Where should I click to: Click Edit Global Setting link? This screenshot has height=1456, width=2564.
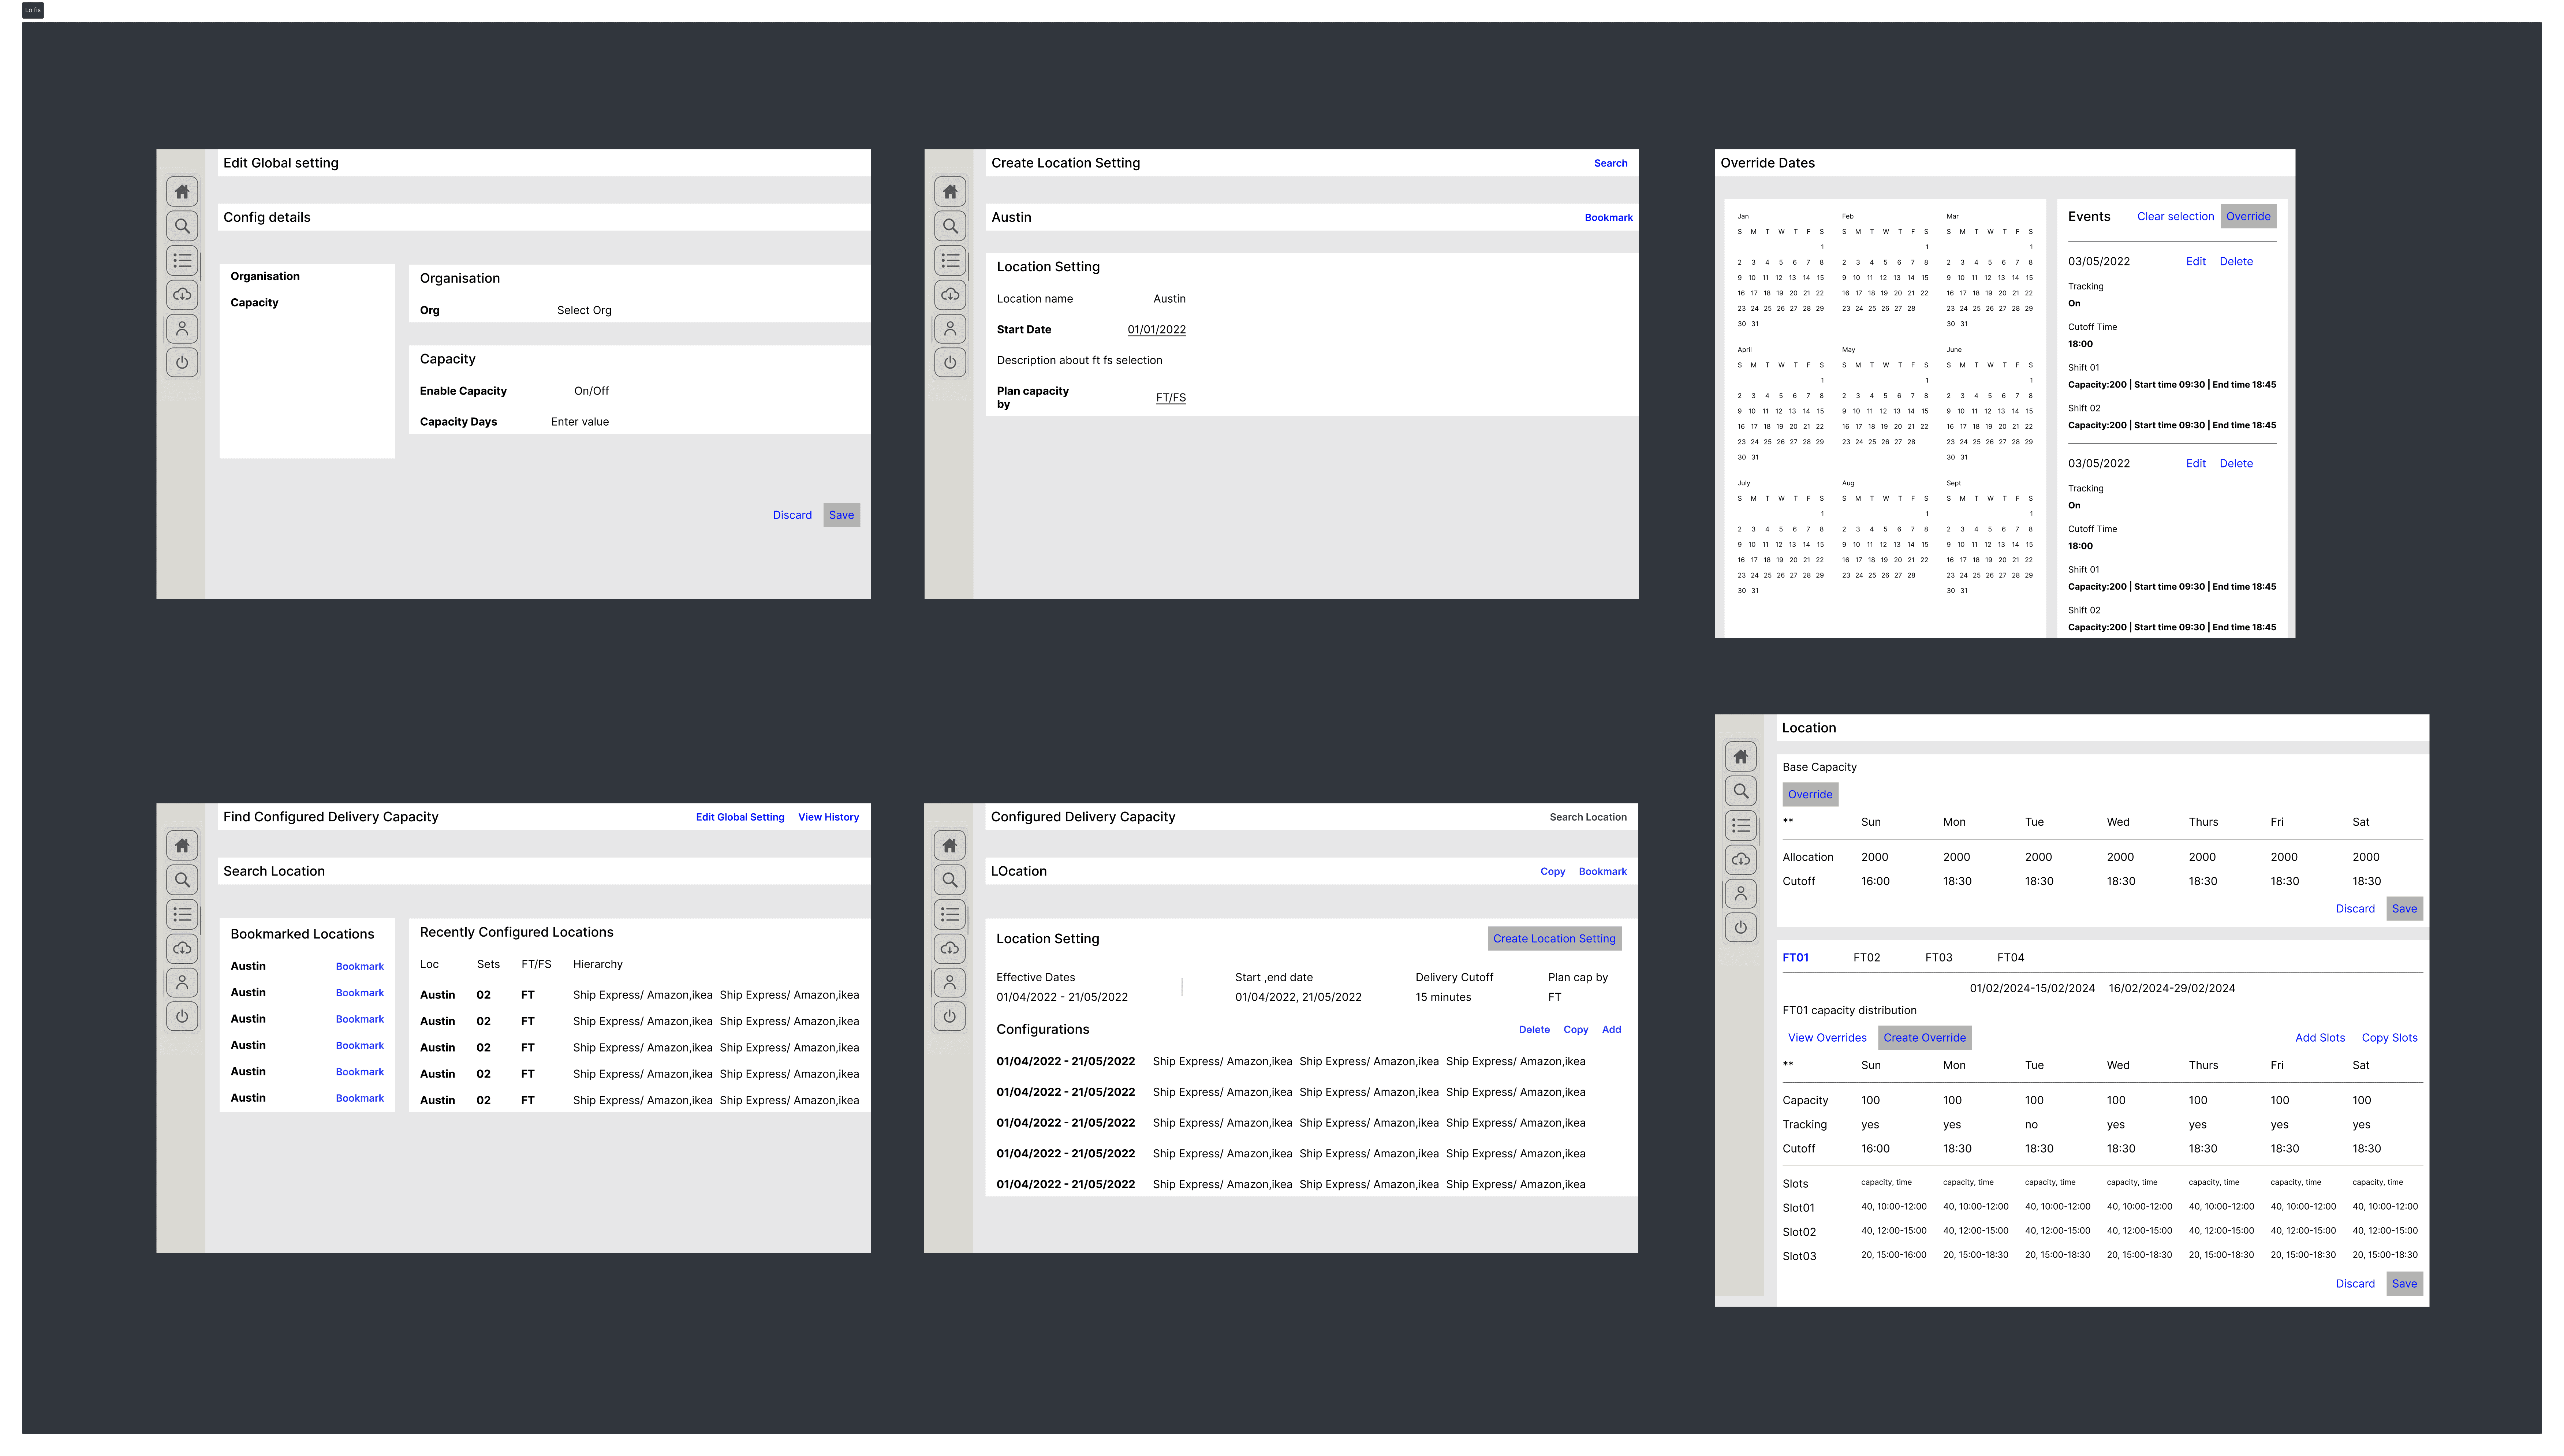tap(740, 817)
